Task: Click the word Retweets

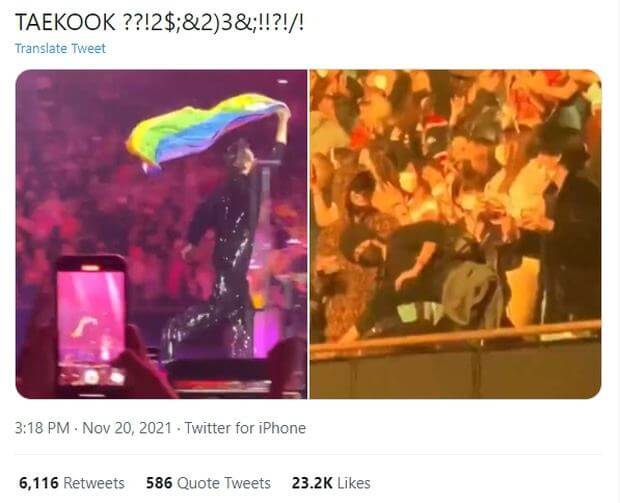Action: [x=94, y=483]
